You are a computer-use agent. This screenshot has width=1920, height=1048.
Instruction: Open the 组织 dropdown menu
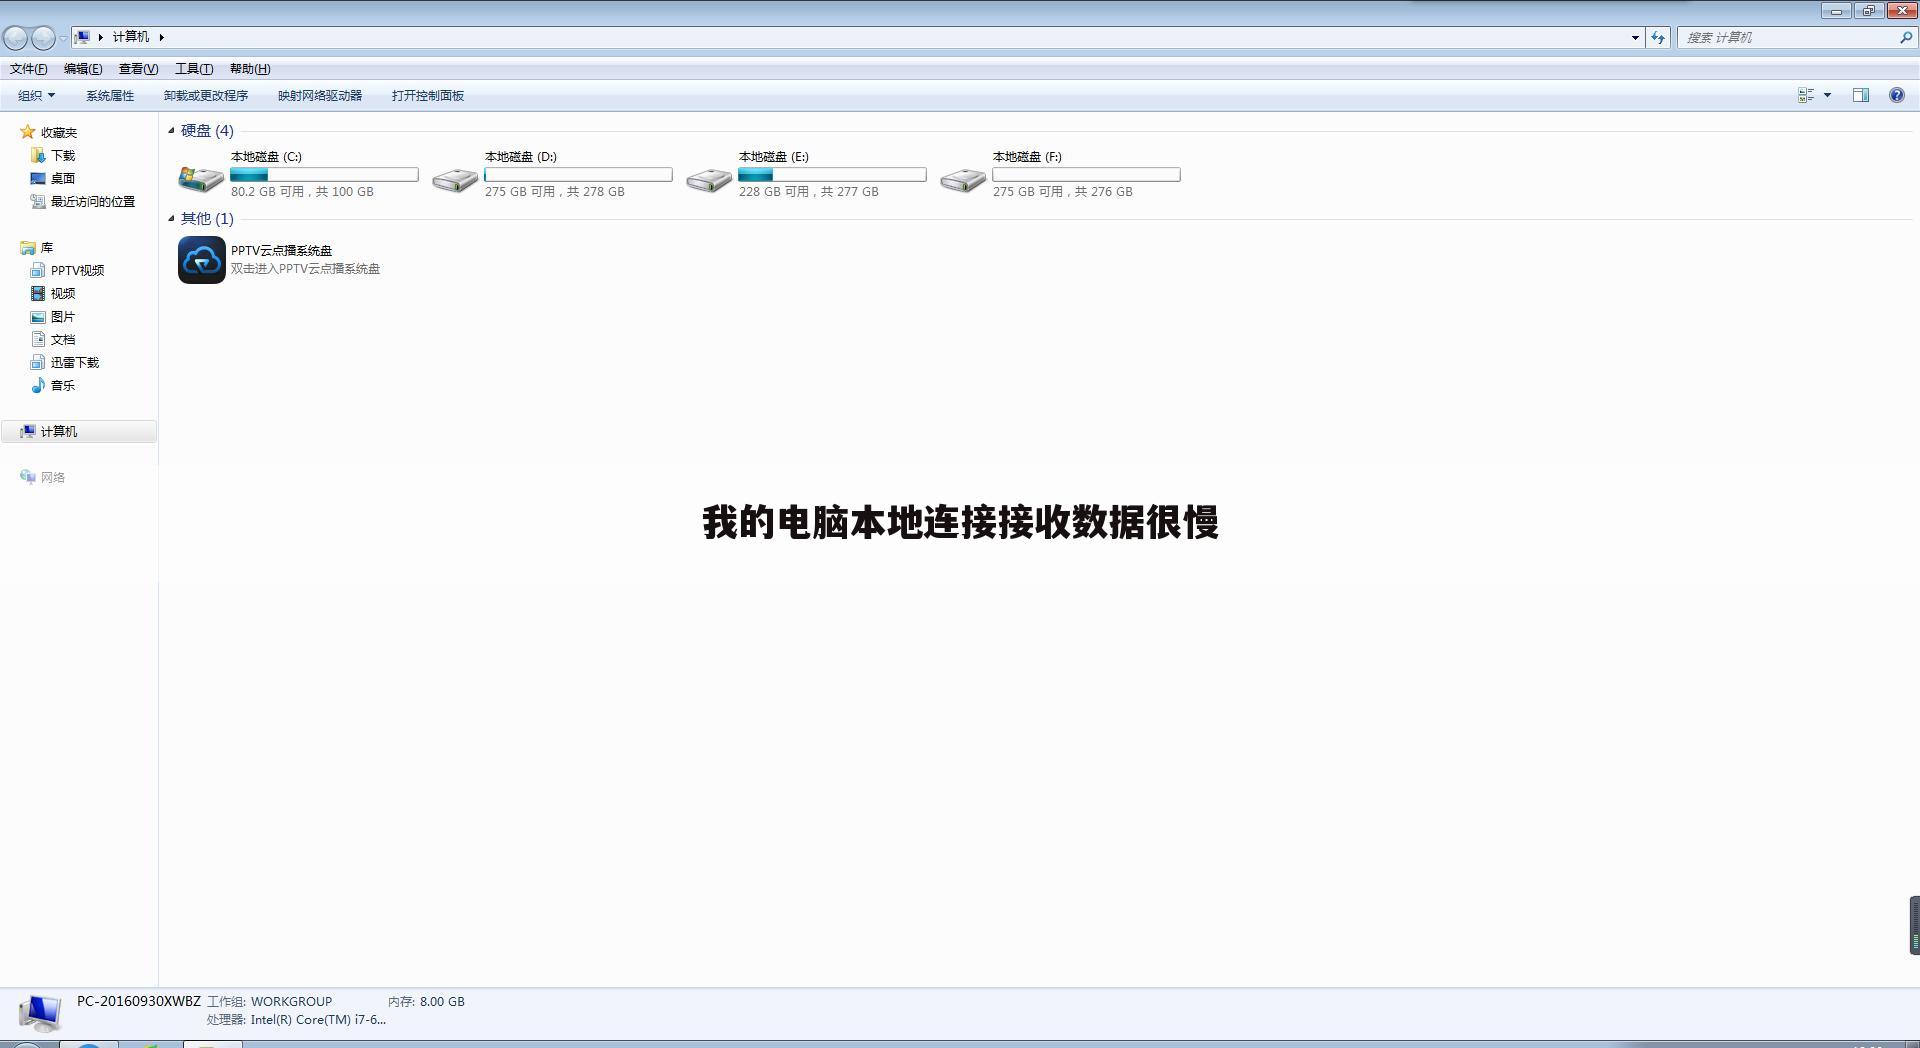coord(36,95)
